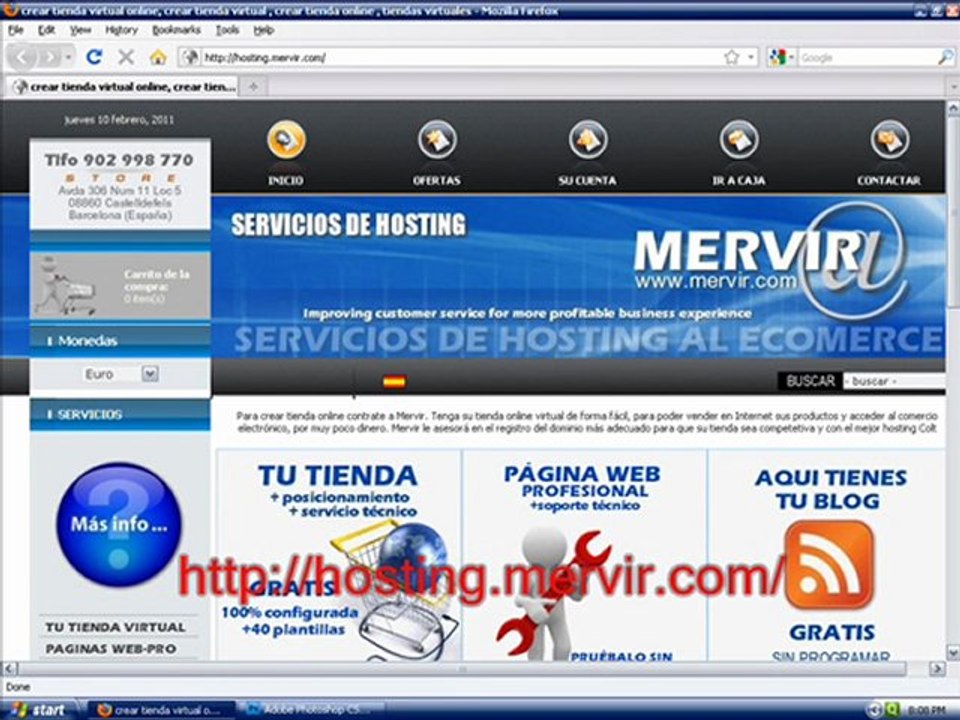960x720 pixels.
Task: Click the OFERTAS round nav icon
Action: [437, 140]
